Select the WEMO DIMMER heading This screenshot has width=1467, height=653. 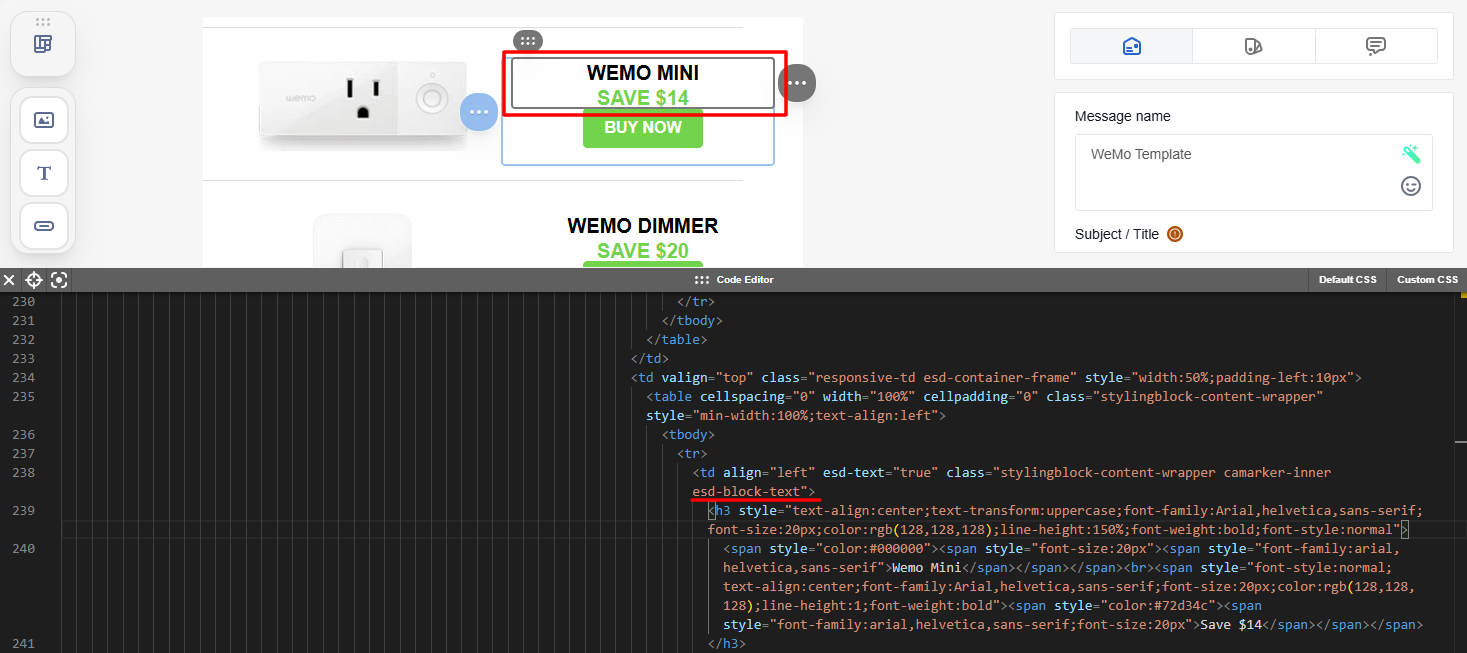click(x=643, y=226)
